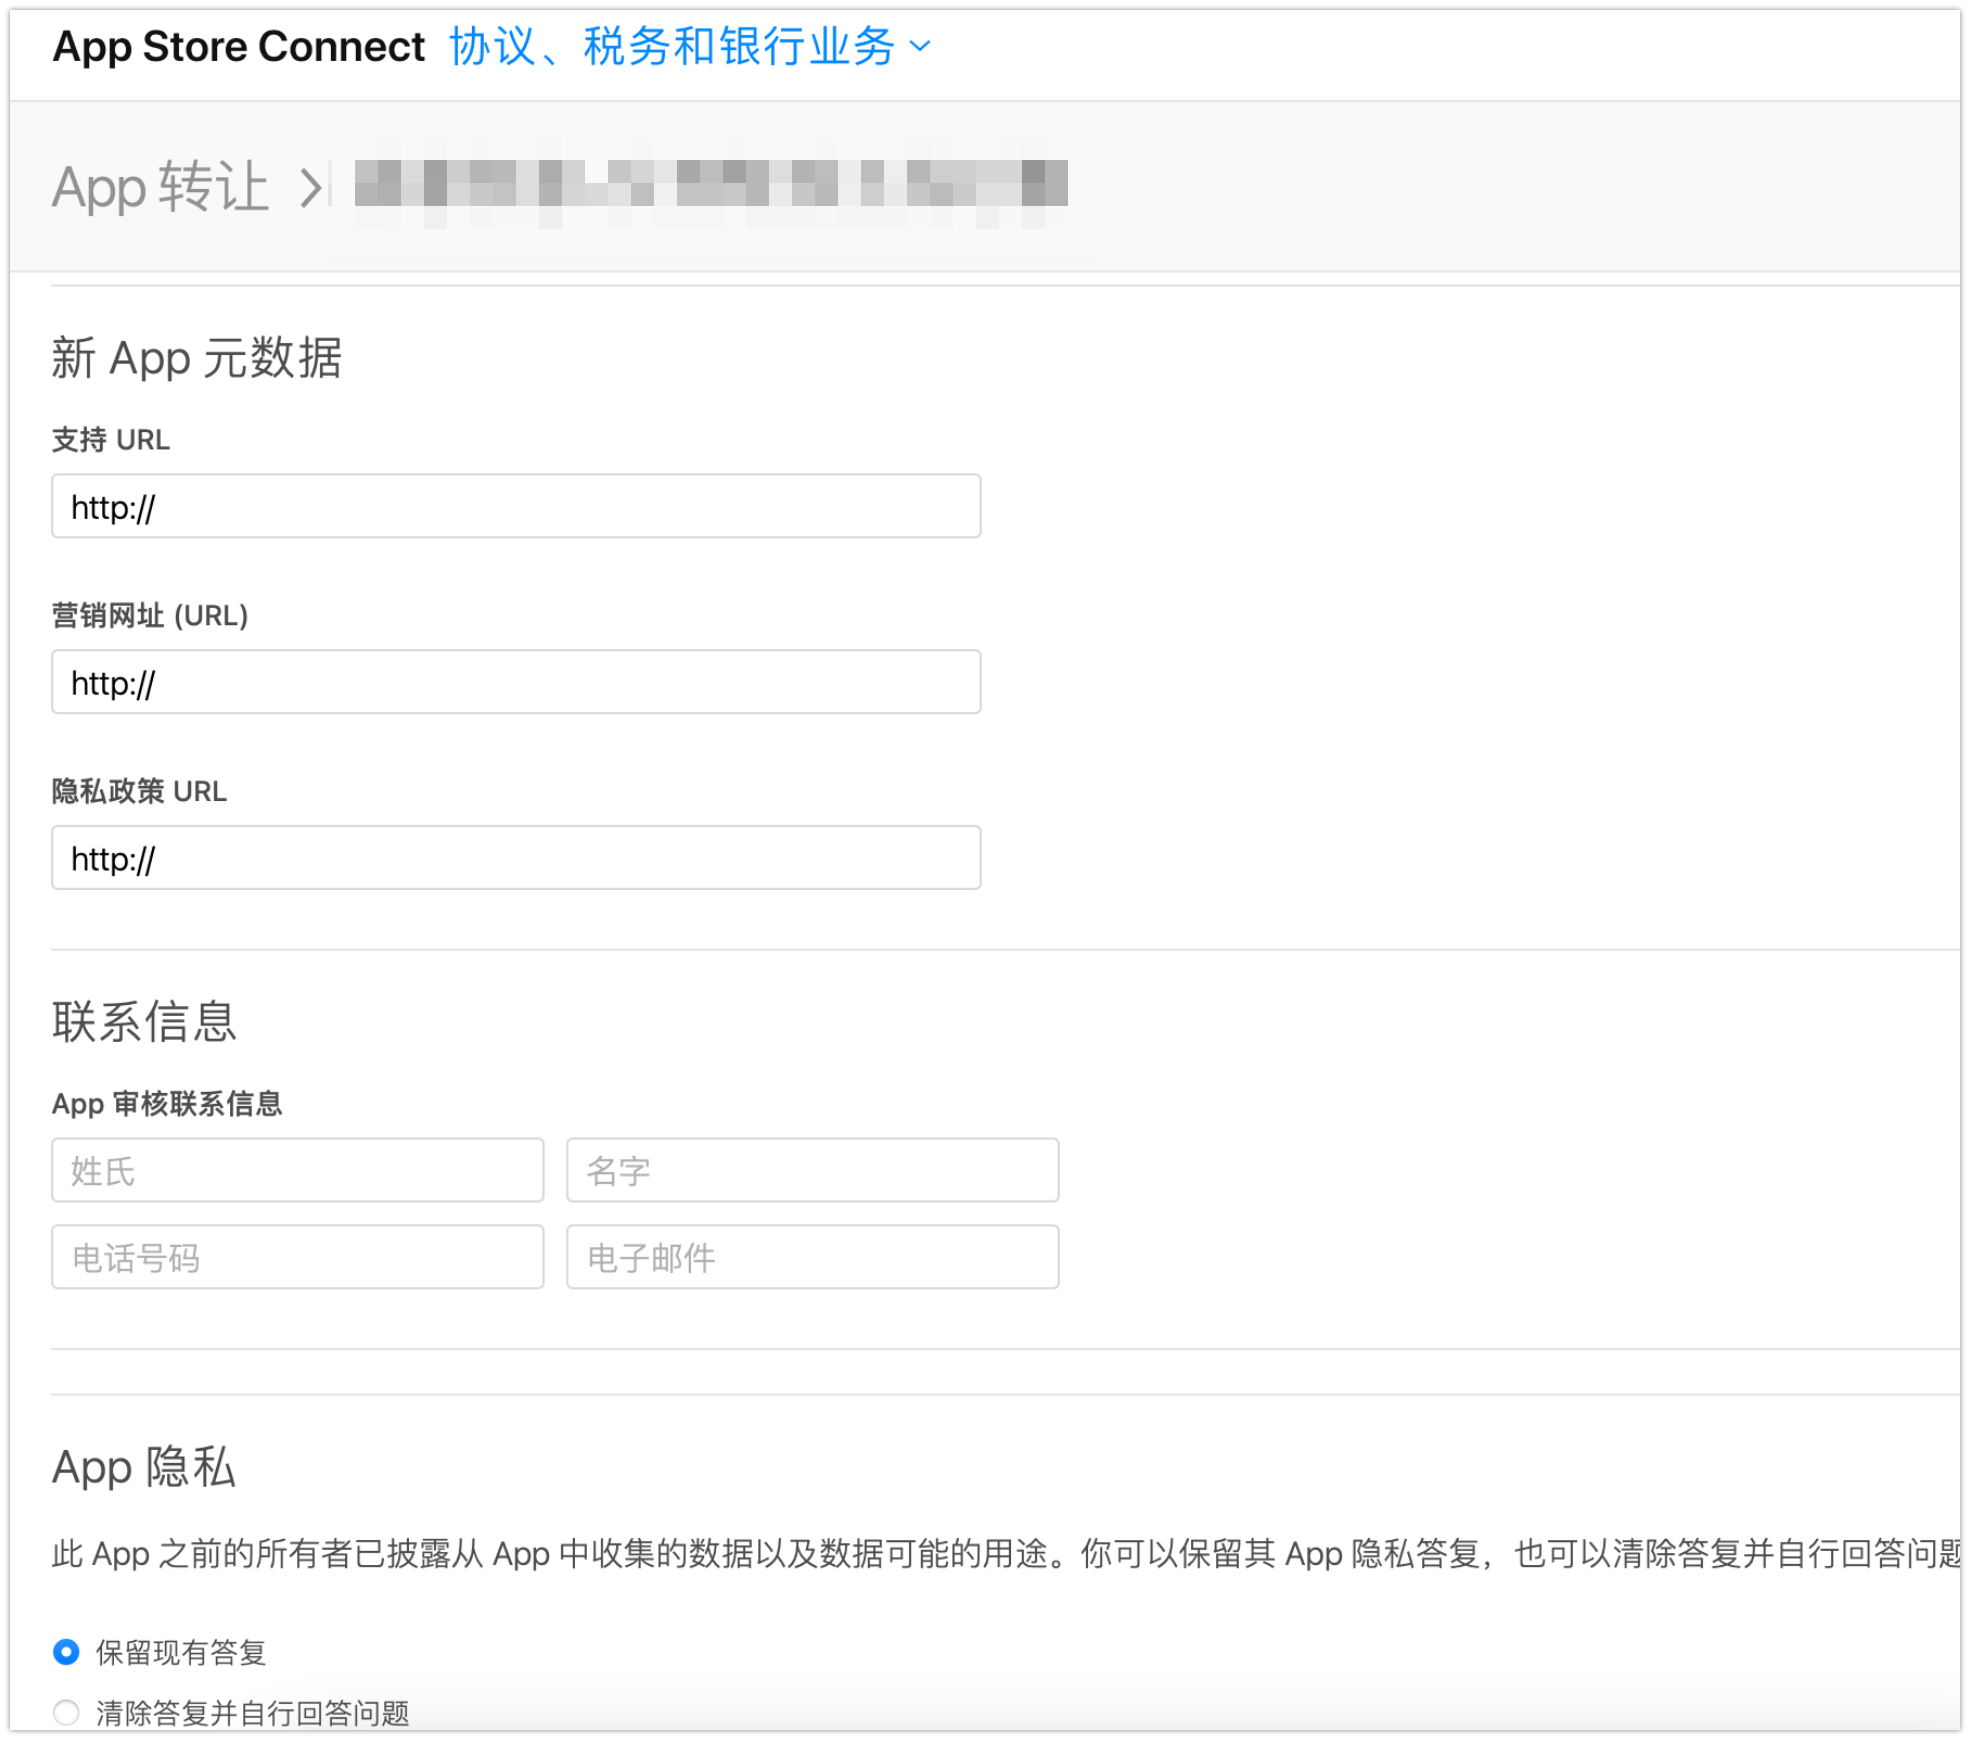Click the breadcrumb arrow after App 转让
1970x1740 pixels.
coord(312,187)
